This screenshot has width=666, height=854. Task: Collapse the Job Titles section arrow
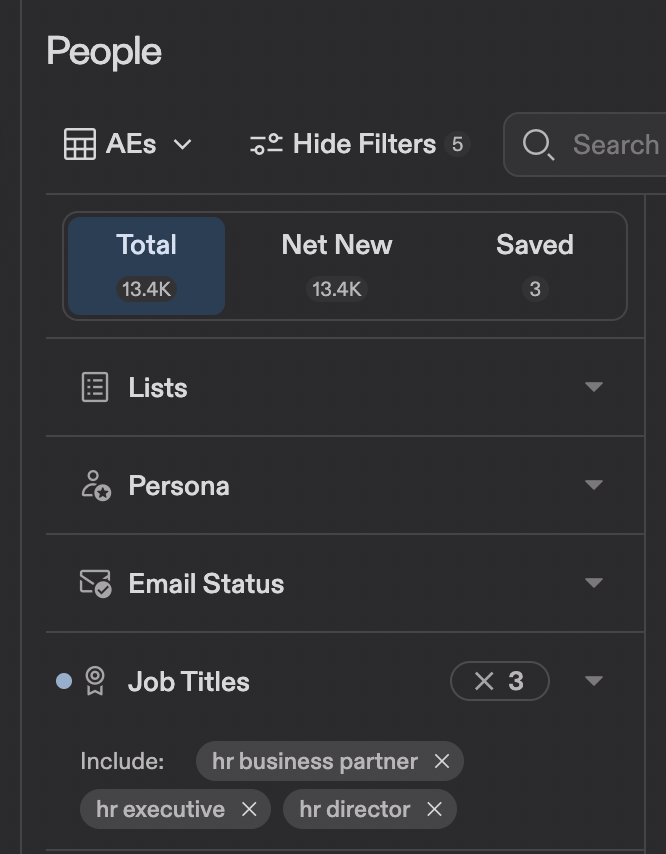(x=594, y=681)
